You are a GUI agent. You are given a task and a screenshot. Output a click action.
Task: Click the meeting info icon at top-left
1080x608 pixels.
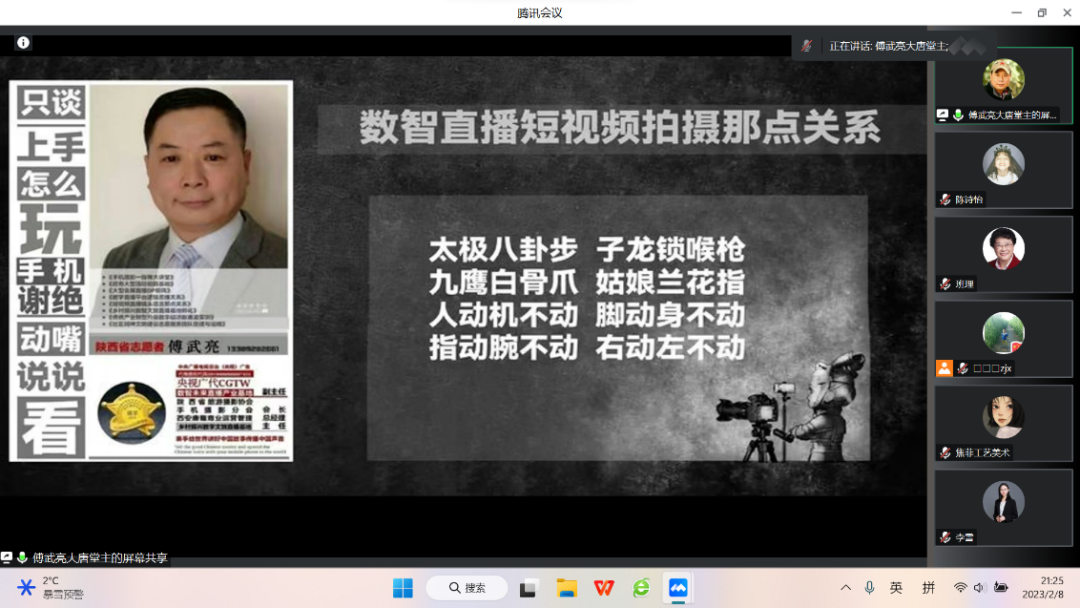pos(23,42)
